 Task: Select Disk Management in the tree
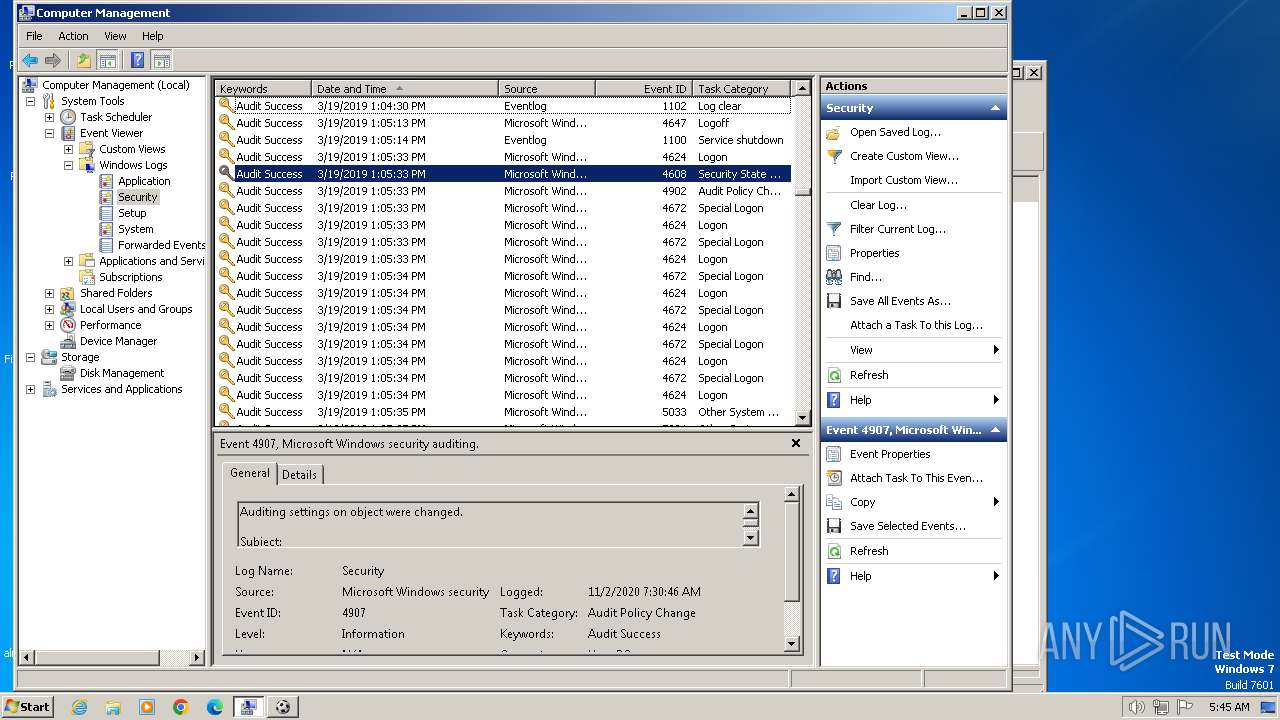point(122,373)
